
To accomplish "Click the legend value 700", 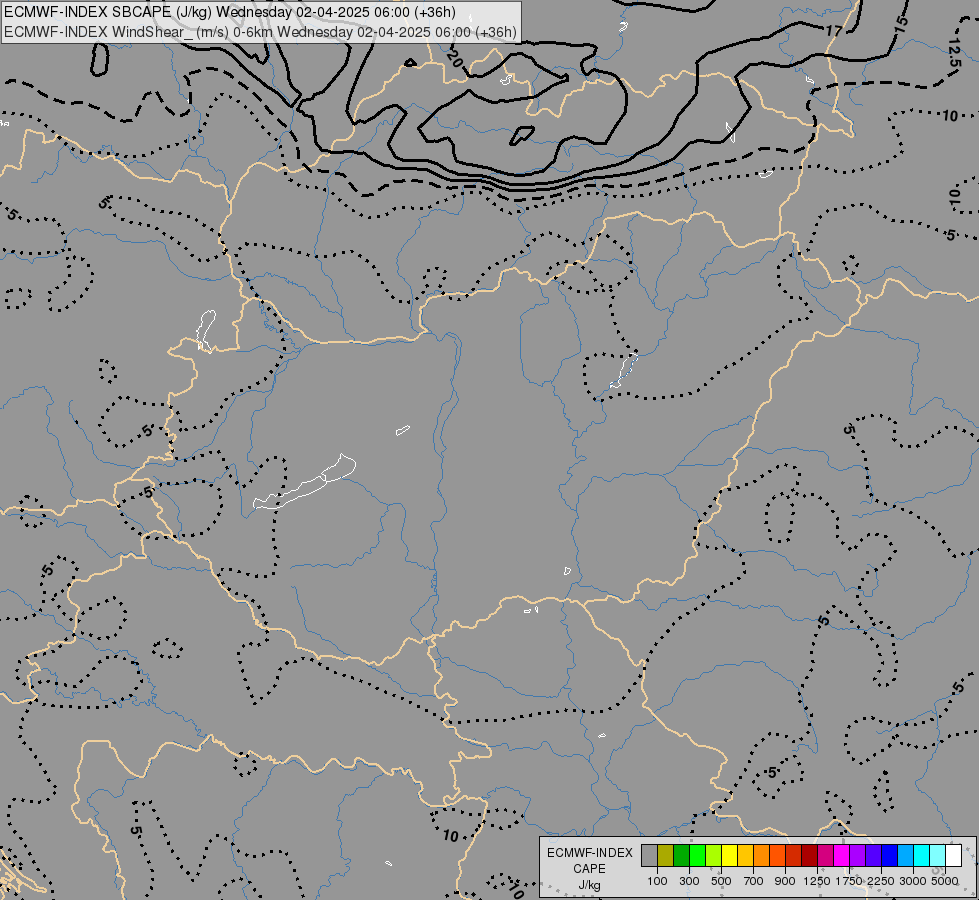I will click(x=754, y=881).
